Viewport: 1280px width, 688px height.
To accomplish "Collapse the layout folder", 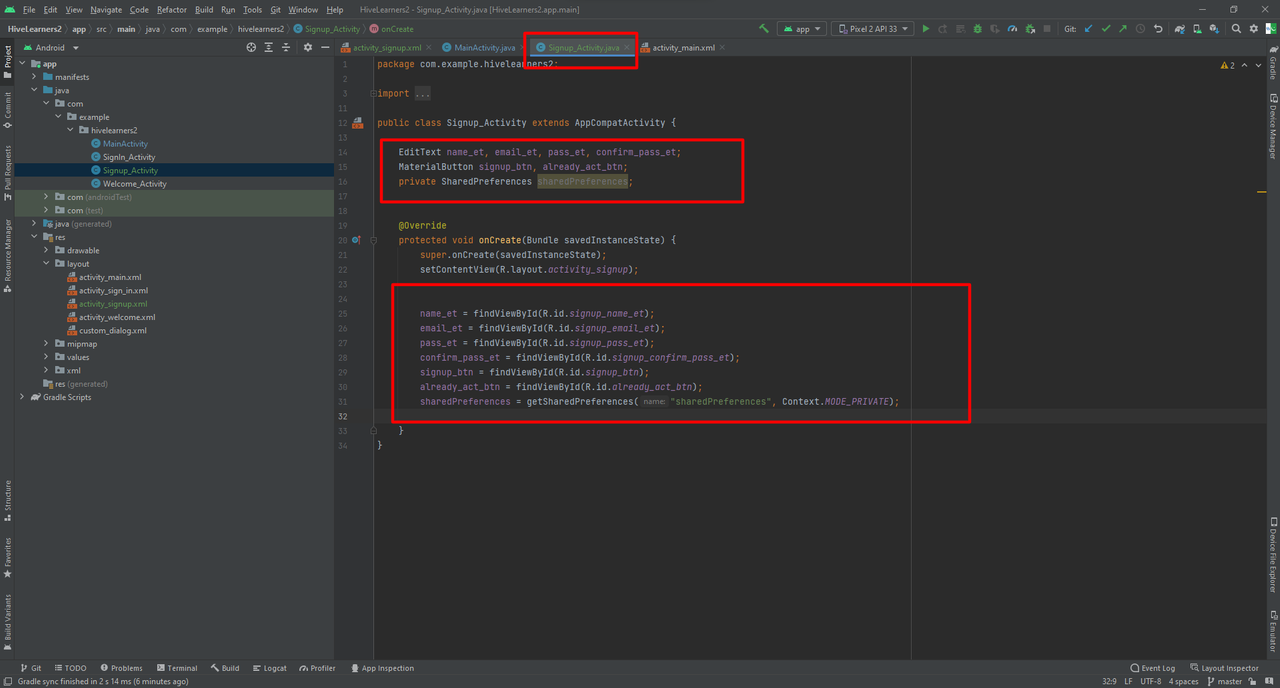I will coord(46,264).
